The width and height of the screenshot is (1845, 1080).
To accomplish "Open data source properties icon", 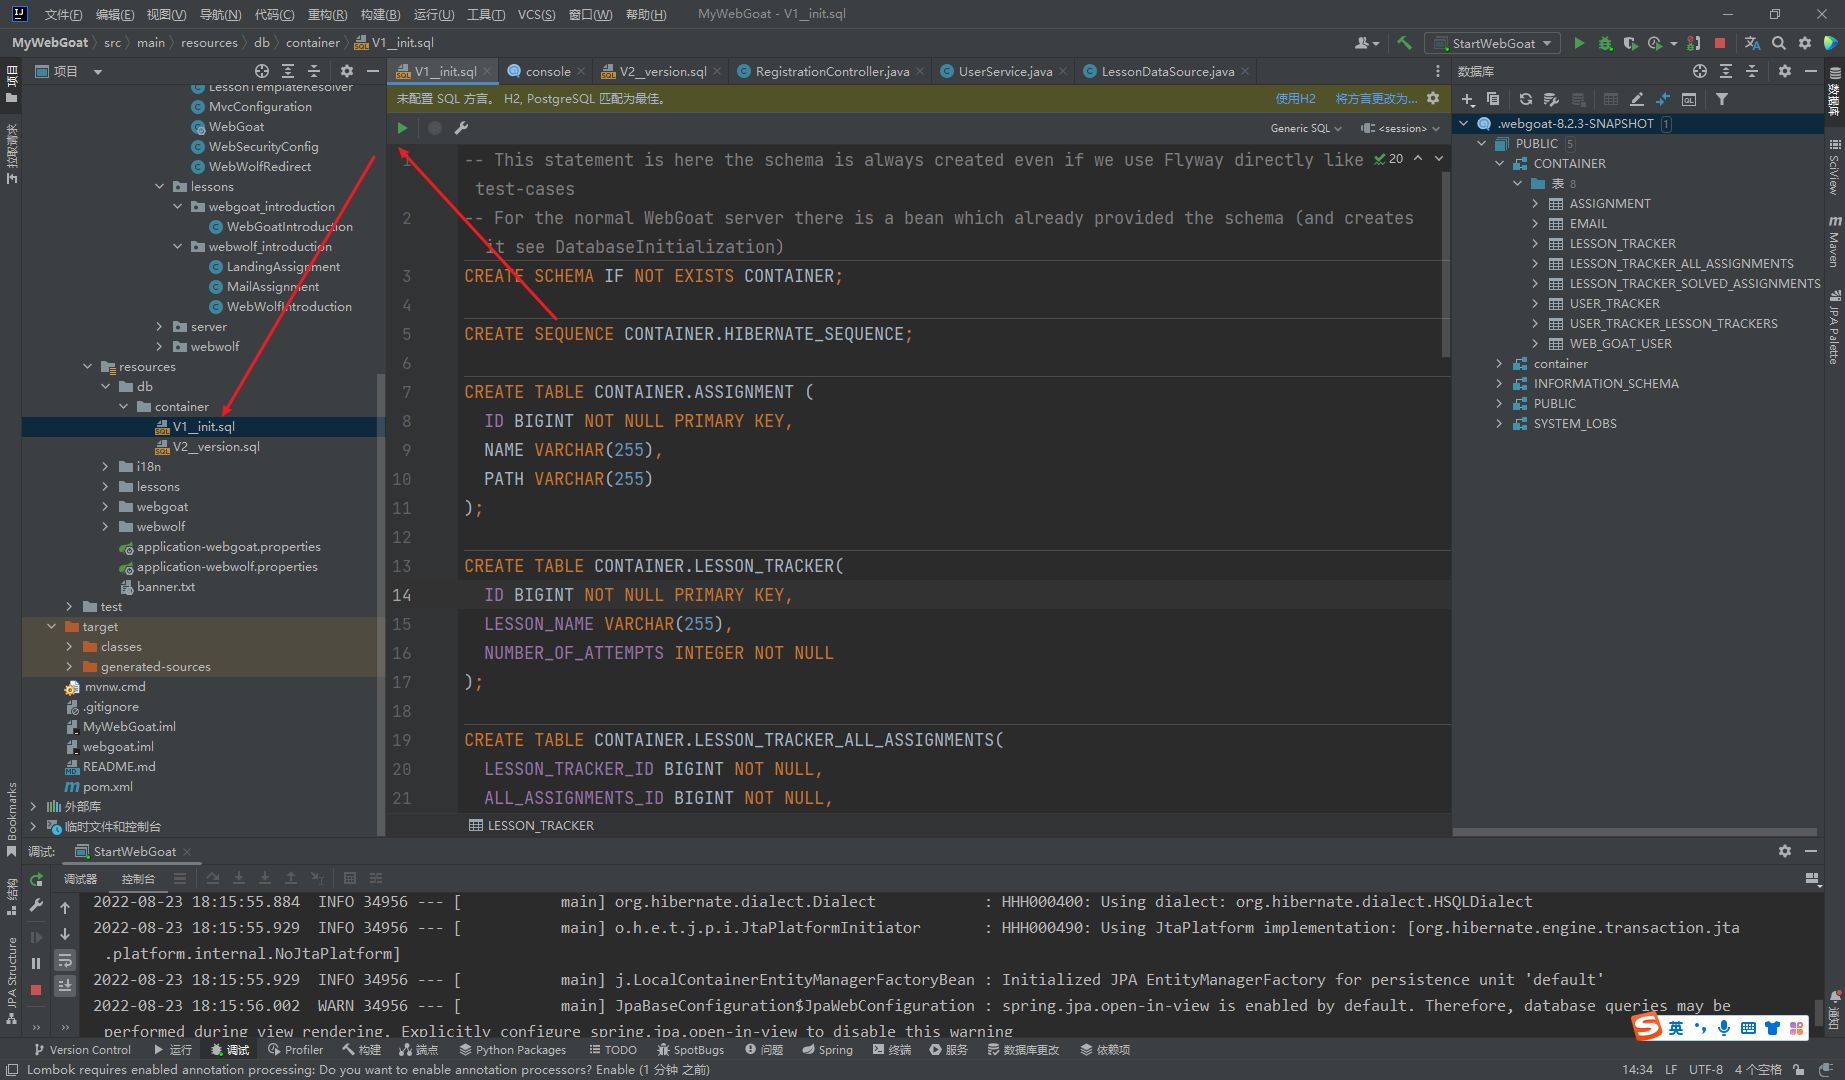I will point(1551,99).
